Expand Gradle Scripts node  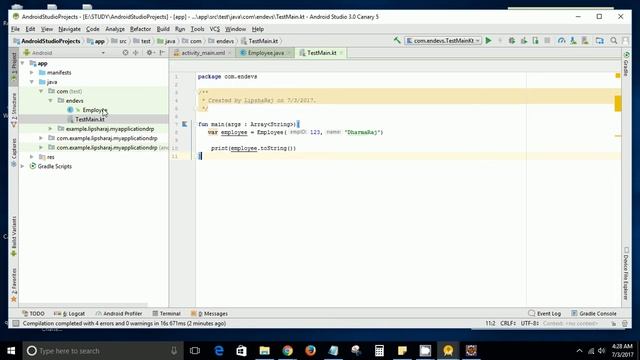click(x=23, y=166)
